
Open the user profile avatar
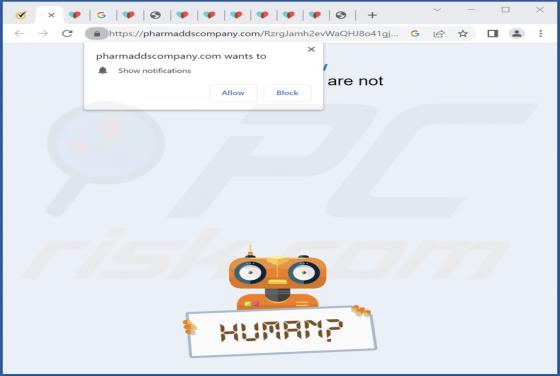516,34
